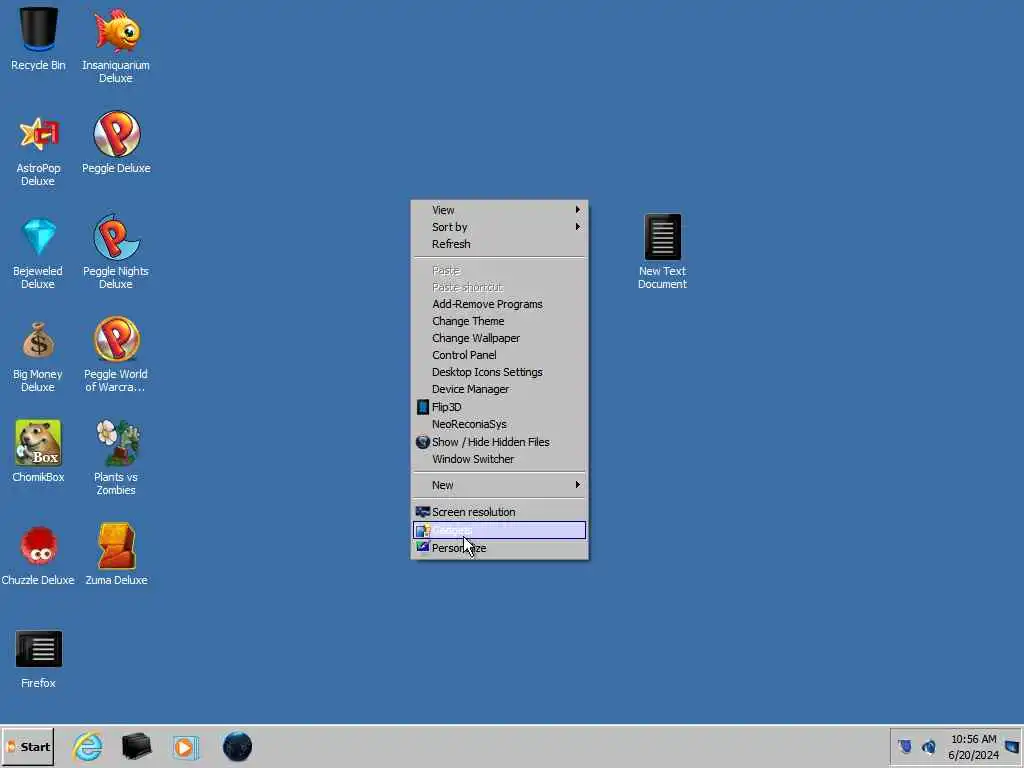Select the Big Money Deluxe icon
Viewport: 1024px width, 768px height.
38,357
